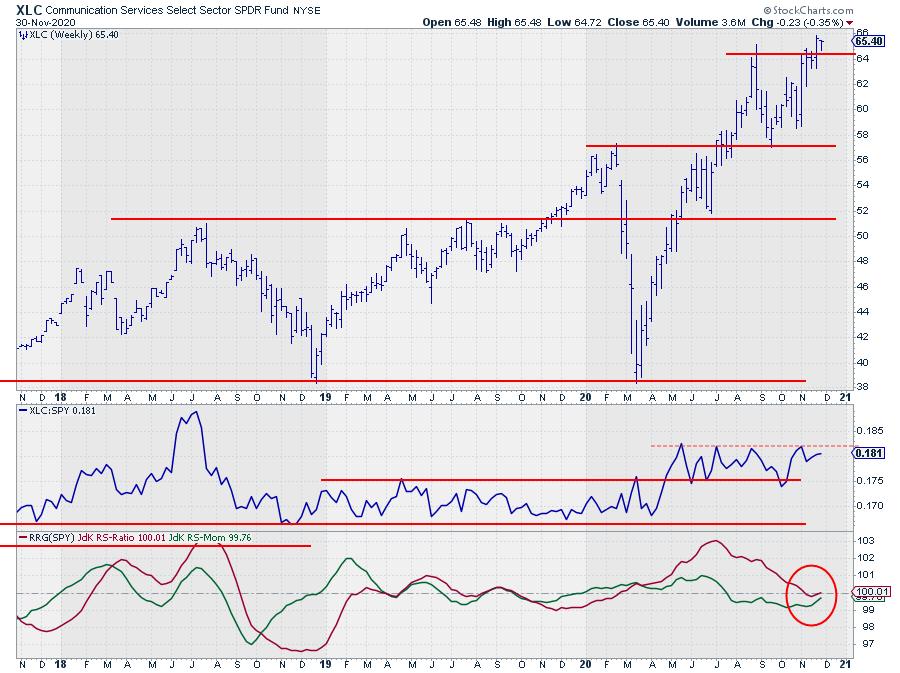Click the Volume 3.6M value
This screenshot has width=900, height=673.
click(x=711, y=22)
